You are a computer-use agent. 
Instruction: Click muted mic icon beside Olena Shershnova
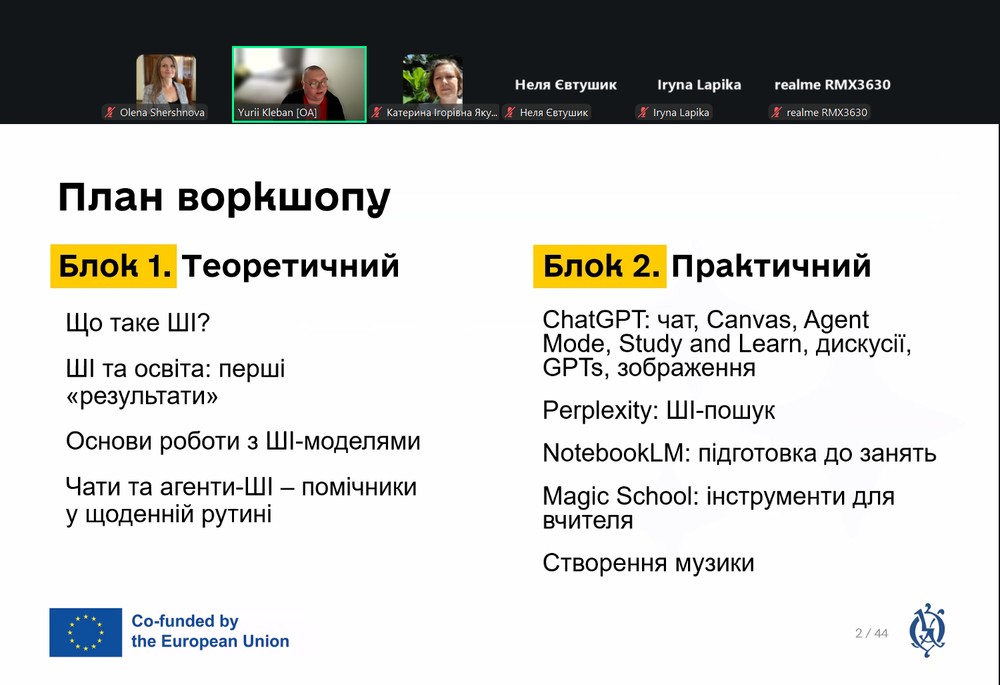[x=110, y=113]
